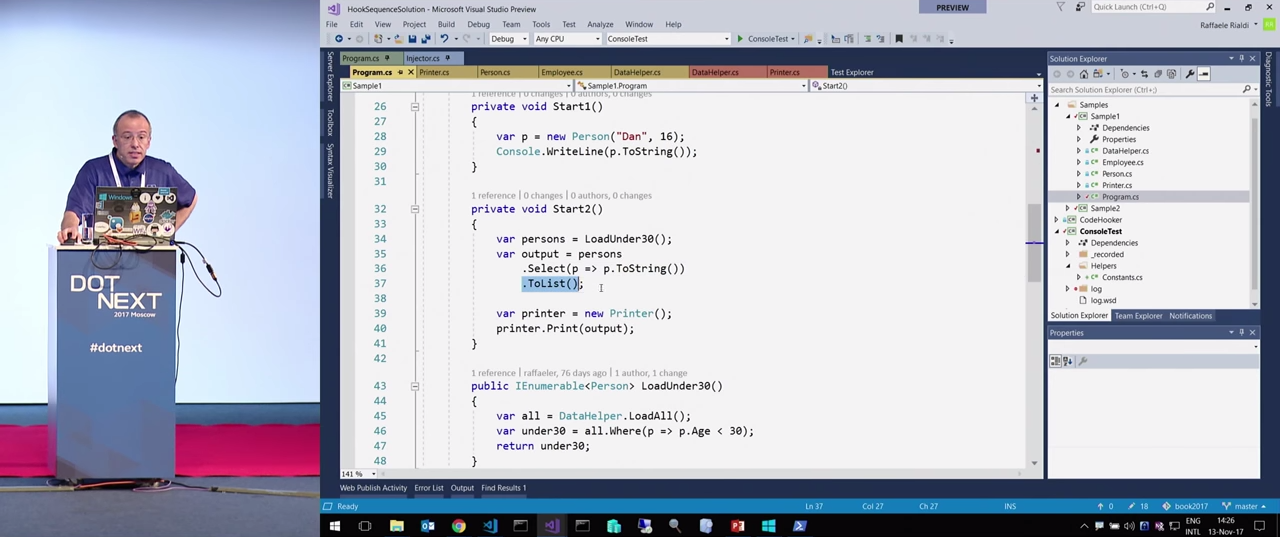Click the Alphabetical sort icon in Properties panel
The width and height of the screenshot is (1280, 537).
(1067, 360)
